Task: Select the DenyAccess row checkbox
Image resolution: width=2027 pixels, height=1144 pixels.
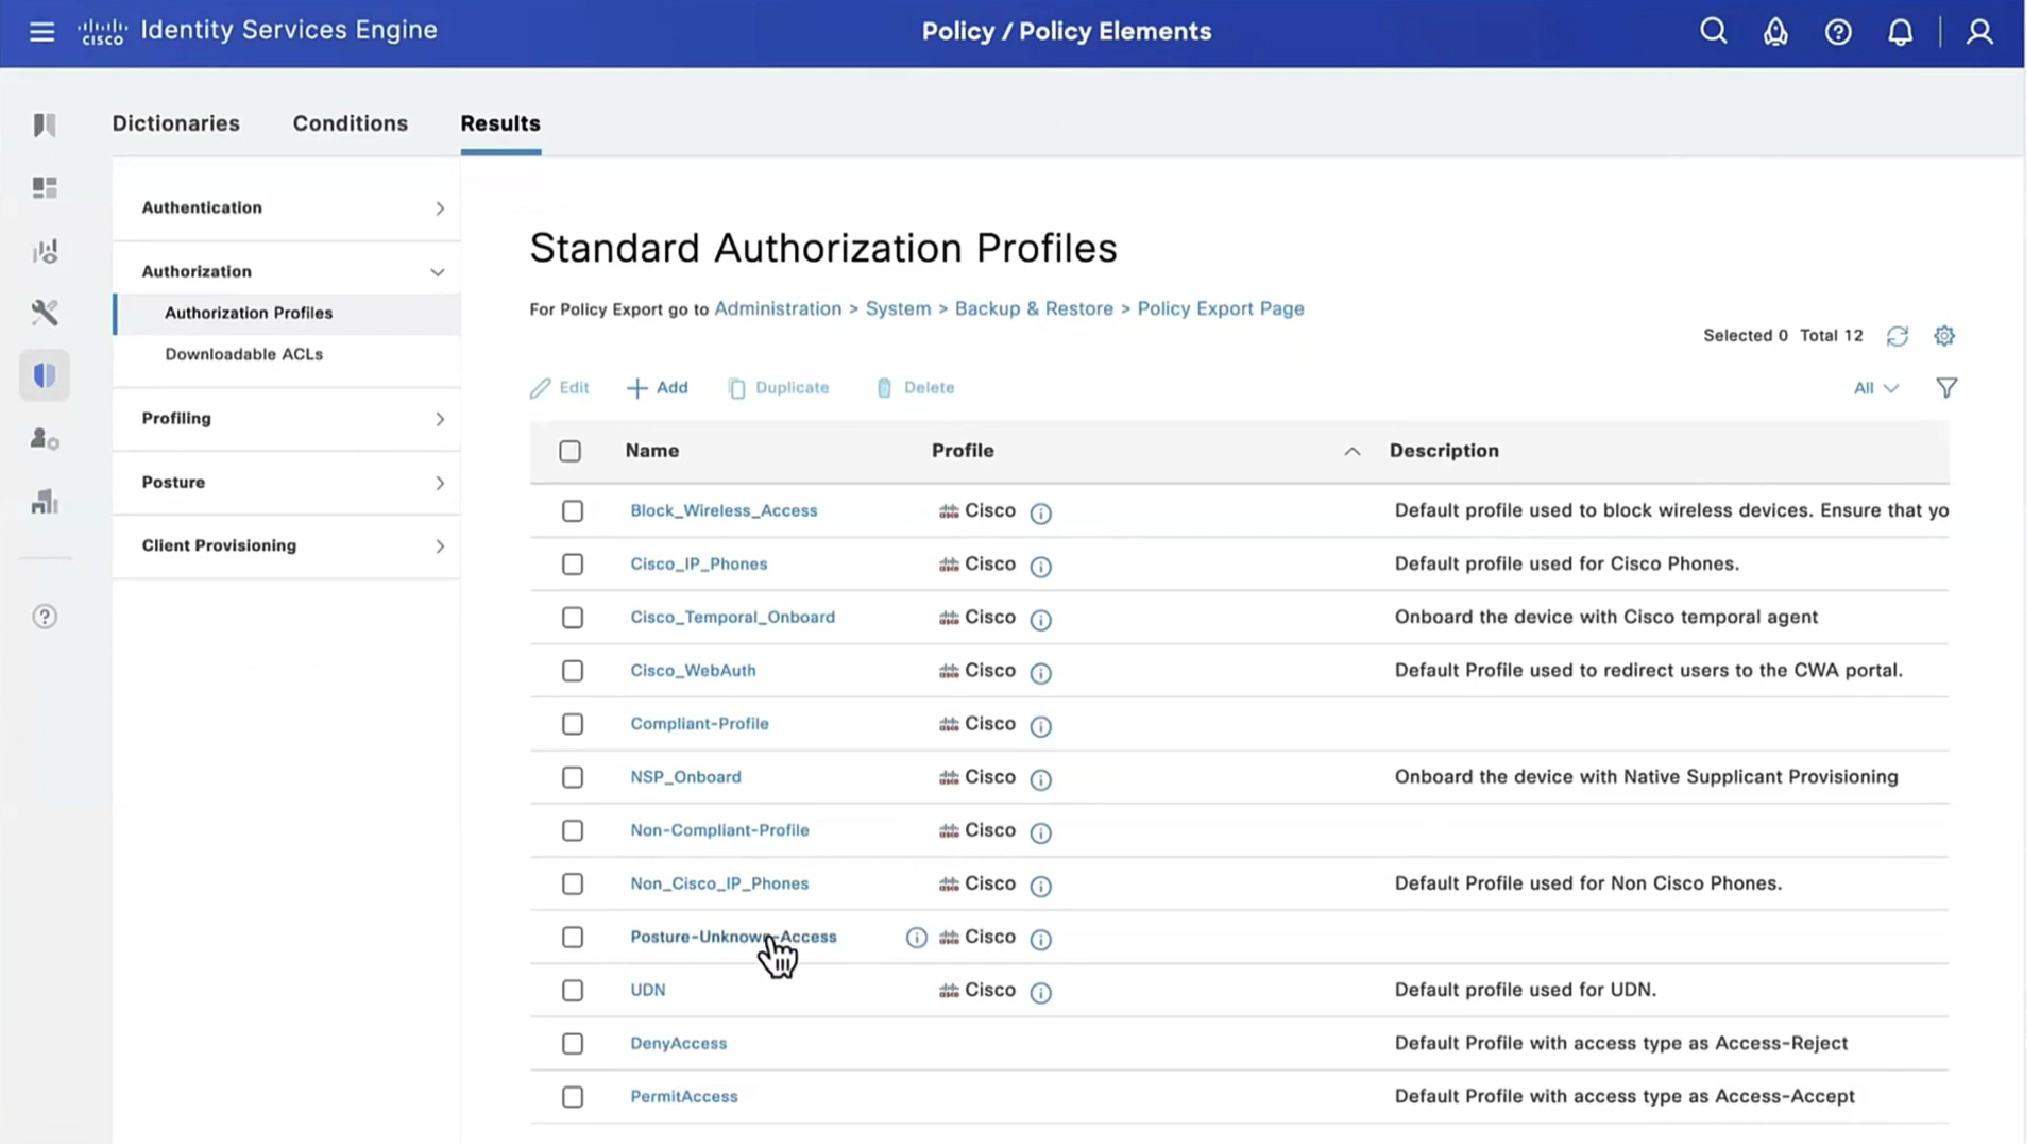Action: 572,1043
